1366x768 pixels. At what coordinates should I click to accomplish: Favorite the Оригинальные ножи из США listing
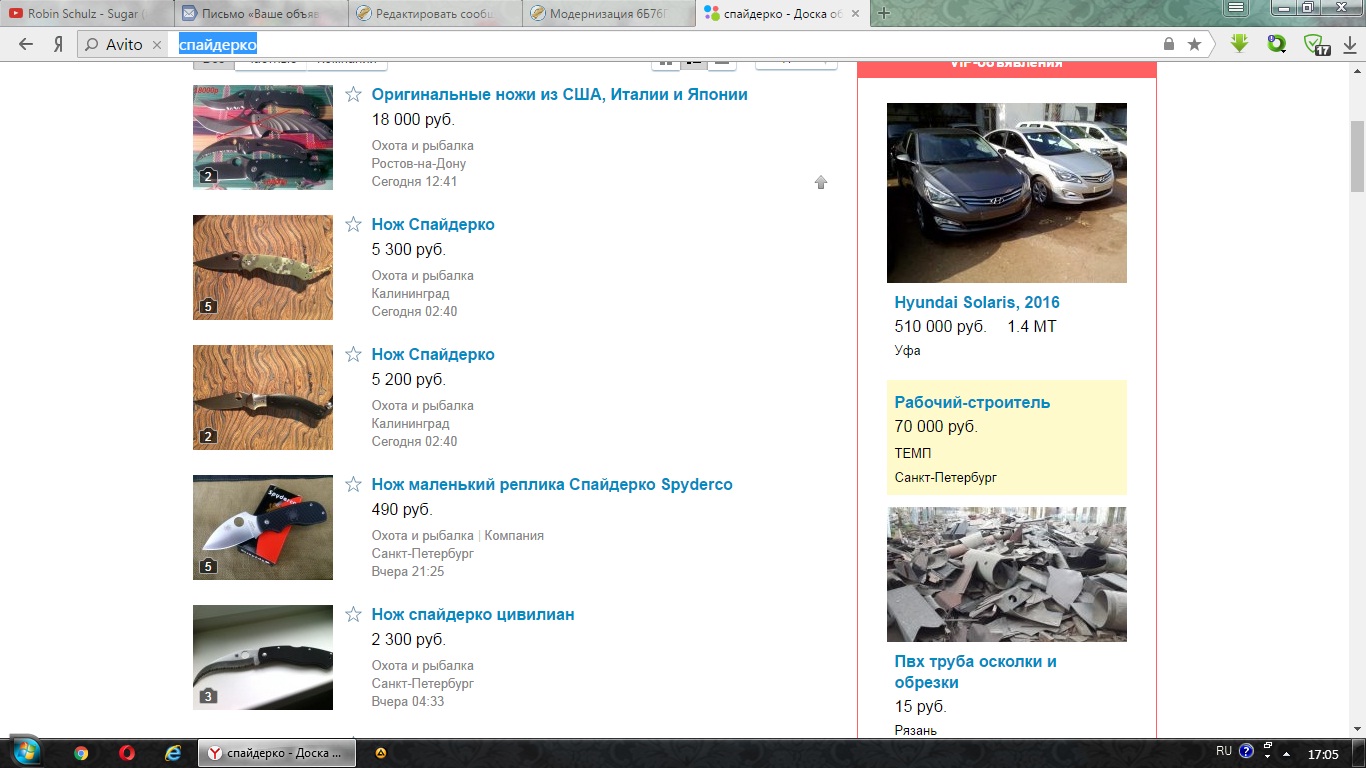pos(353,94)
